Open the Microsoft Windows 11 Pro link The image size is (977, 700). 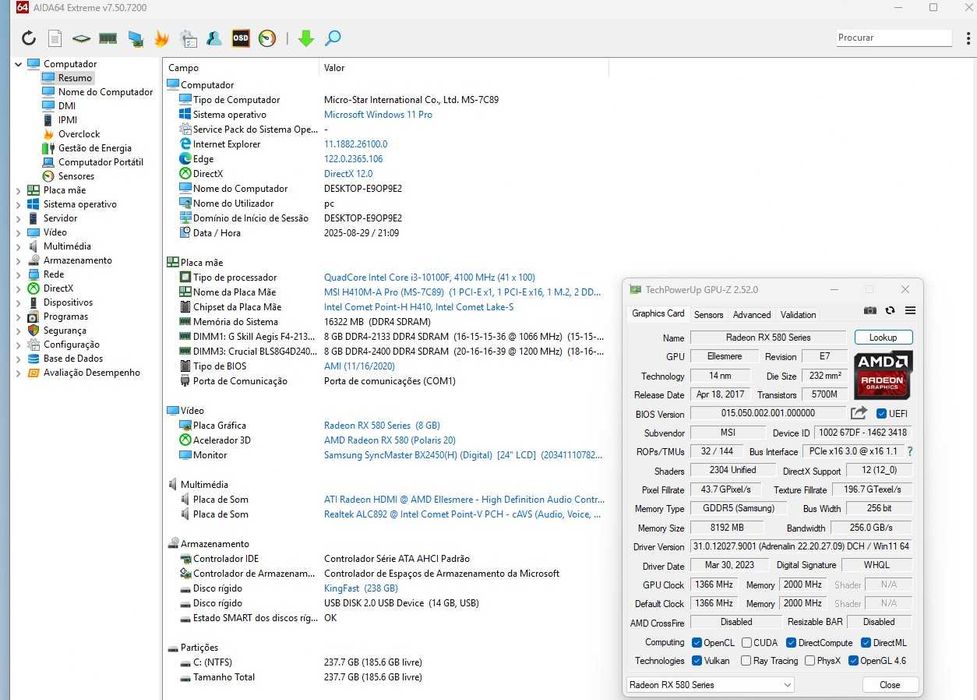378,115
